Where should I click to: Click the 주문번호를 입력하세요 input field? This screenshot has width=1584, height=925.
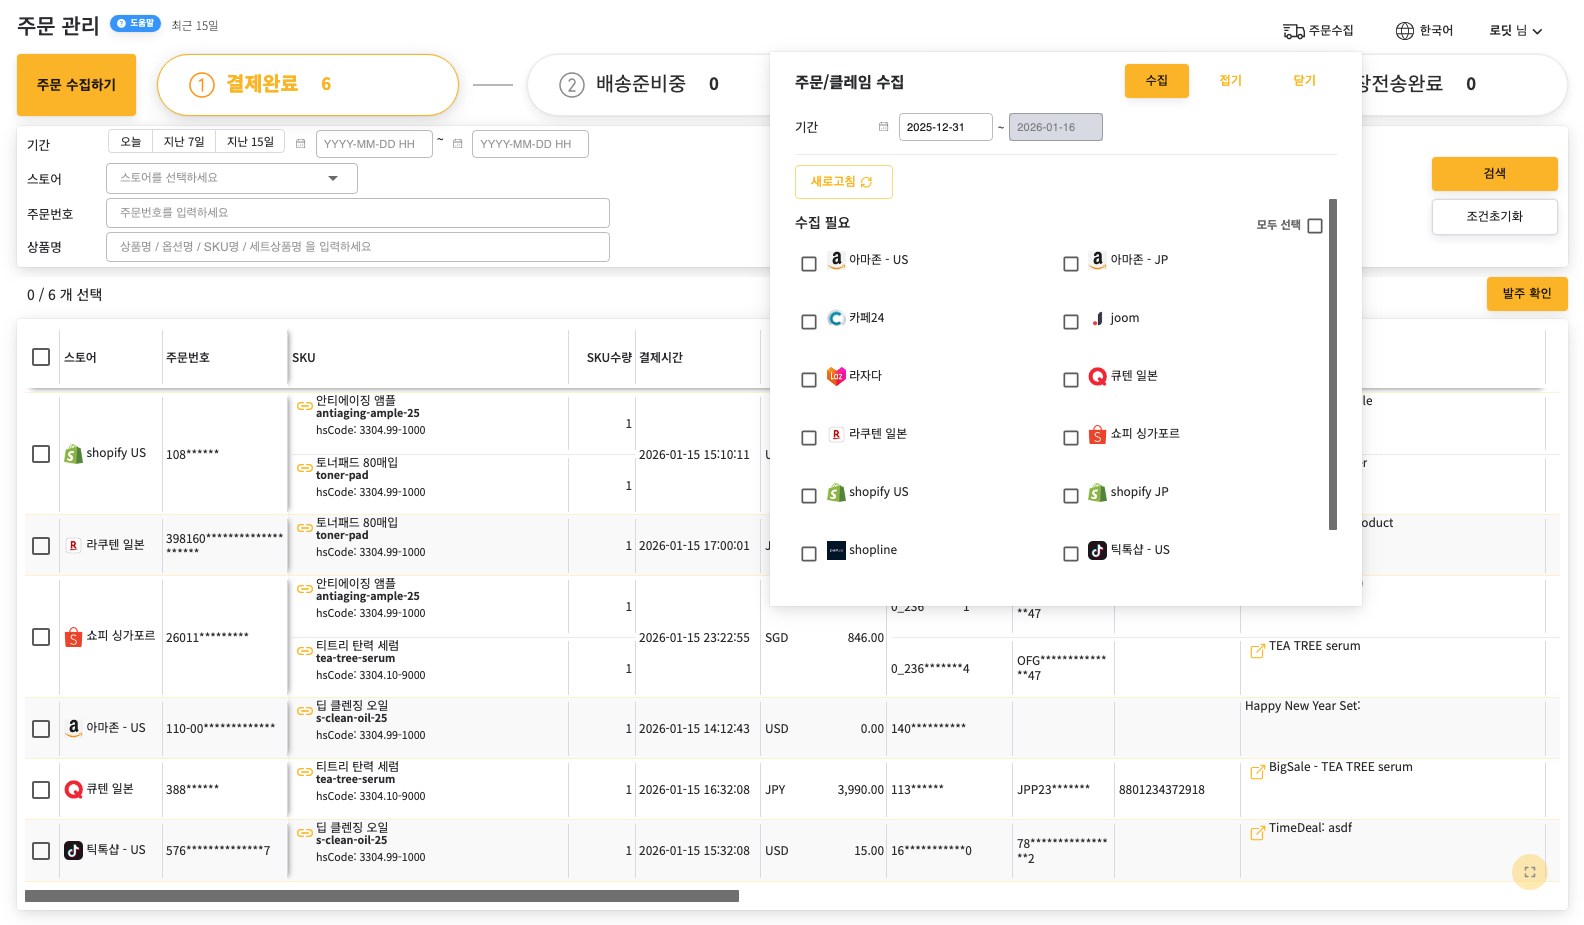(358, 213)
